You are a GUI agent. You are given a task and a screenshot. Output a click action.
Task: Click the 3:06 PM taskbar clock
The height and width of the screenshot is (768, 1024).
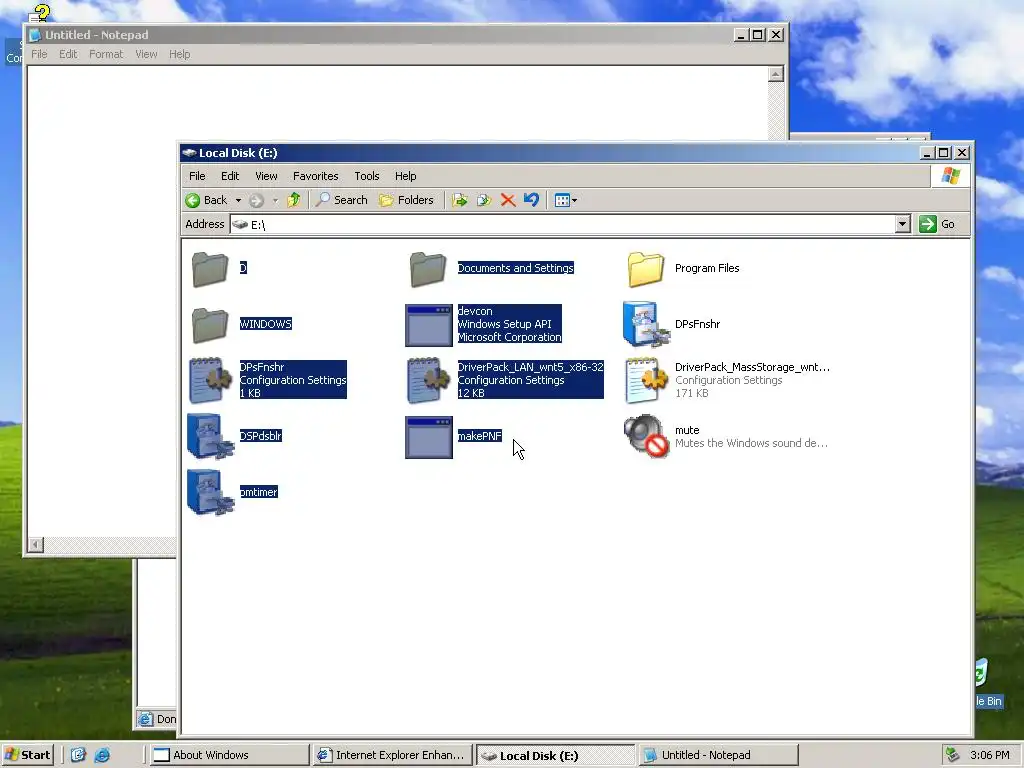pos(989,755)
